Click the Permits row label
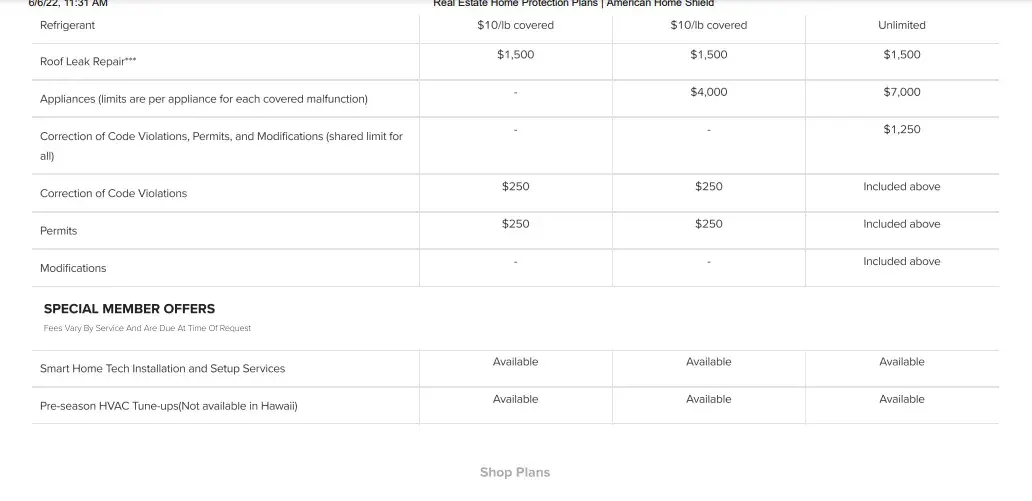The width and height of the screenshot is (1032, 501). click(58, 231)
